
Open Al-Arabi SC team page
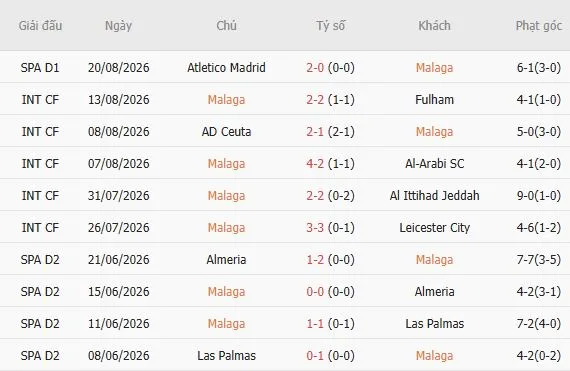434,164
